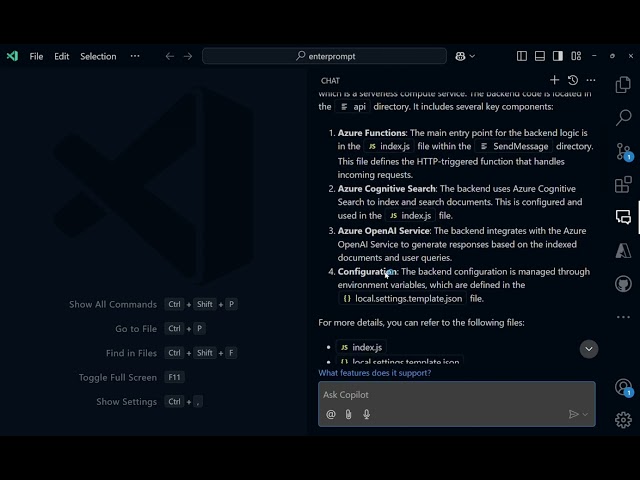640x480 pixels.
Task: Click 'Go to File' shortcut hint
Action: (136, 329)
